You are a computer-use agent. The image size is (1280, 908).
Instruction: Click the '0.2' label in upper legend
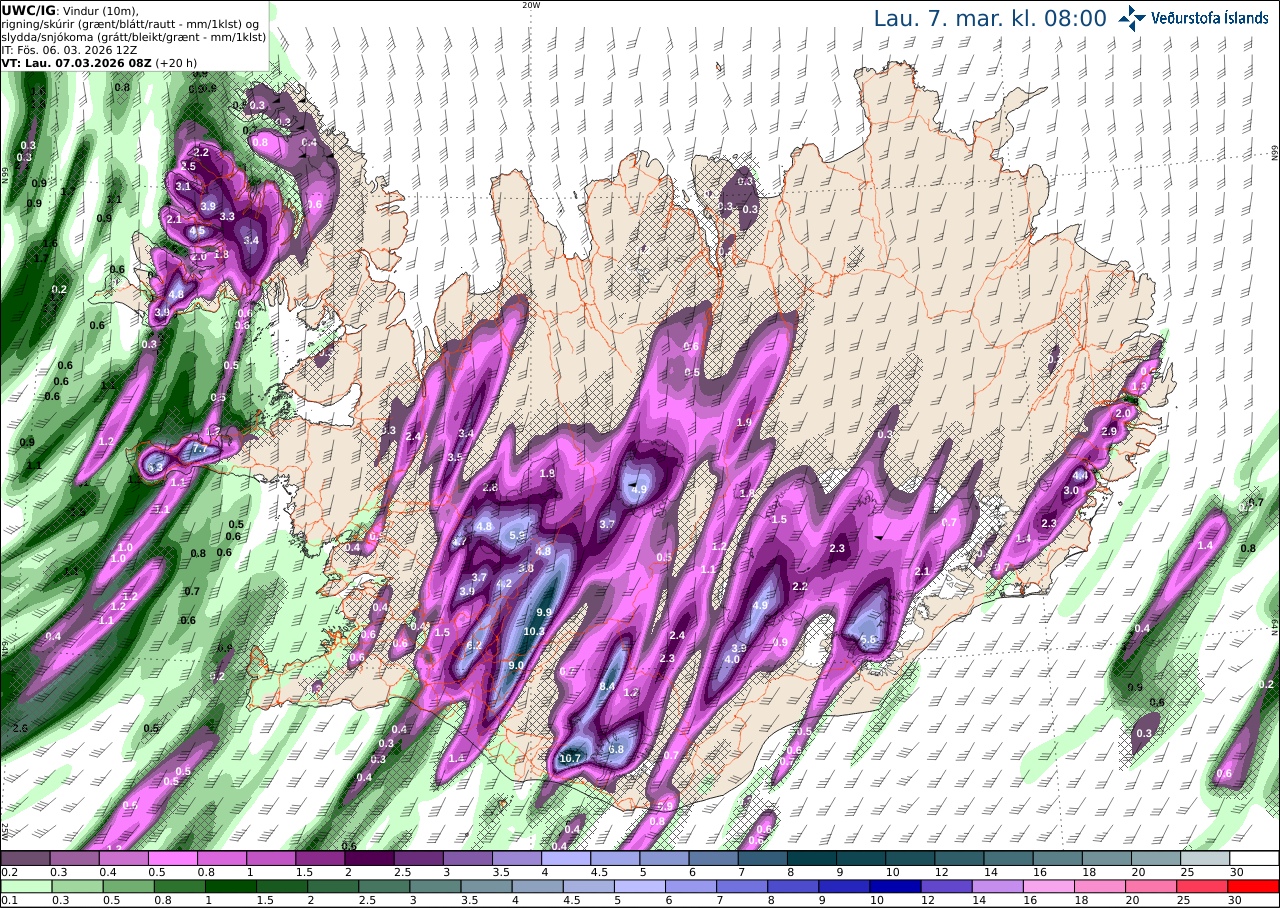click(x=9, y=873)
